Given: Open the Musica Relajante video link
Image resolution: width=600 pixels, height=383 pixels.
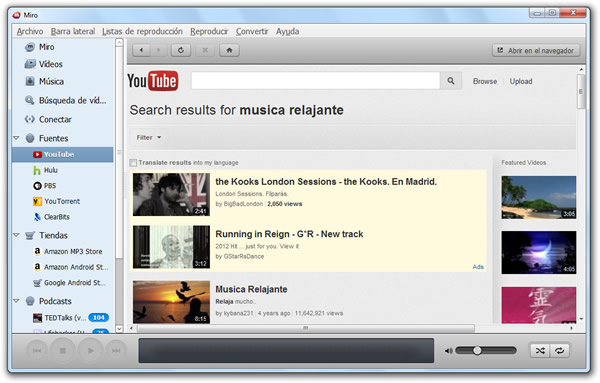Looking at the screenshot, I should pos(251,289).
